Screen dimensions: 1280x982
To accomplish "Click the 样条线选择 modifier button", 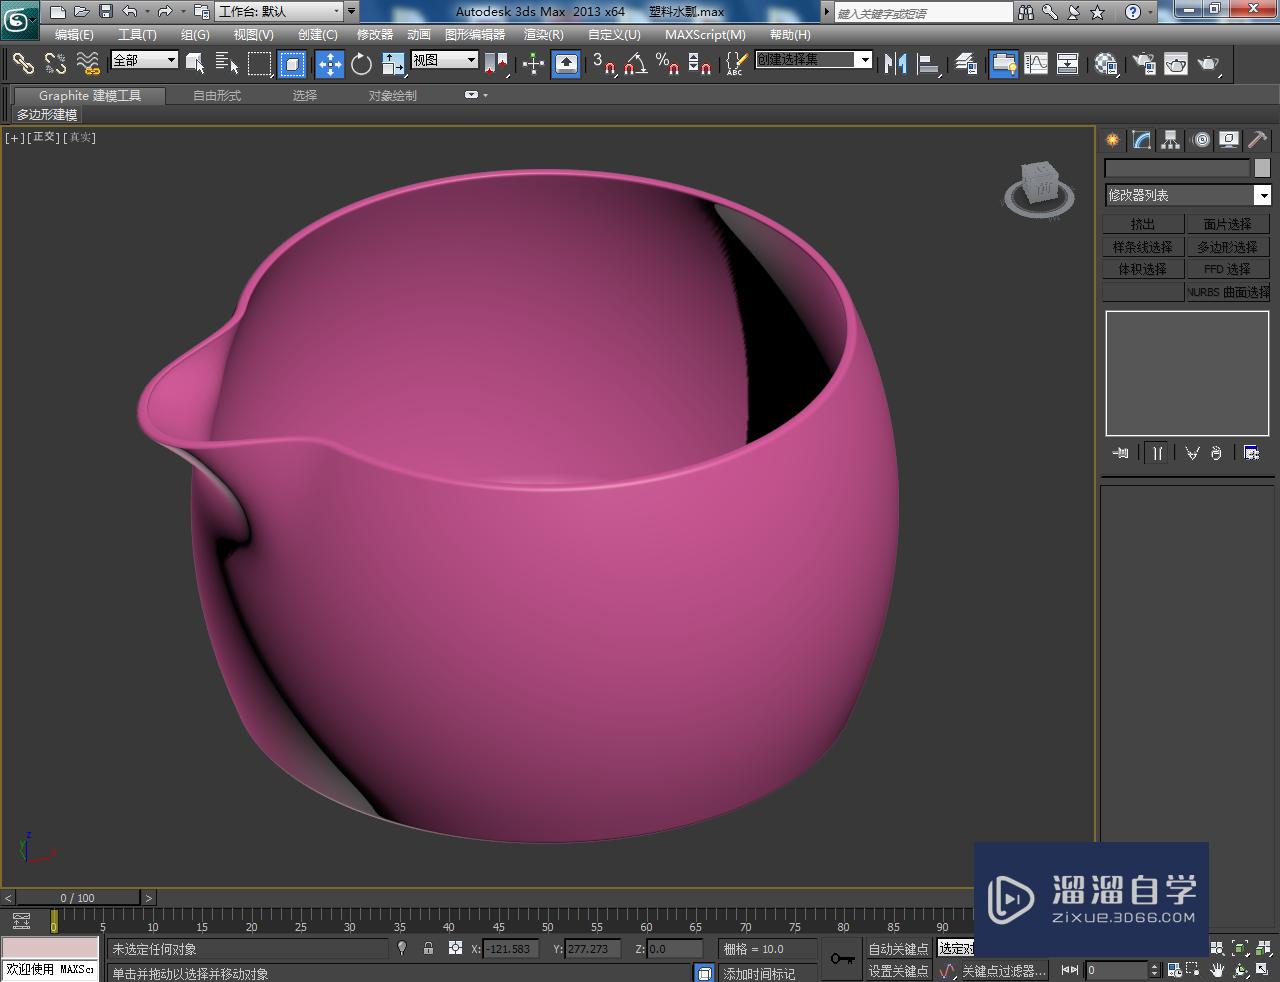I will (x=1143, y=247).
